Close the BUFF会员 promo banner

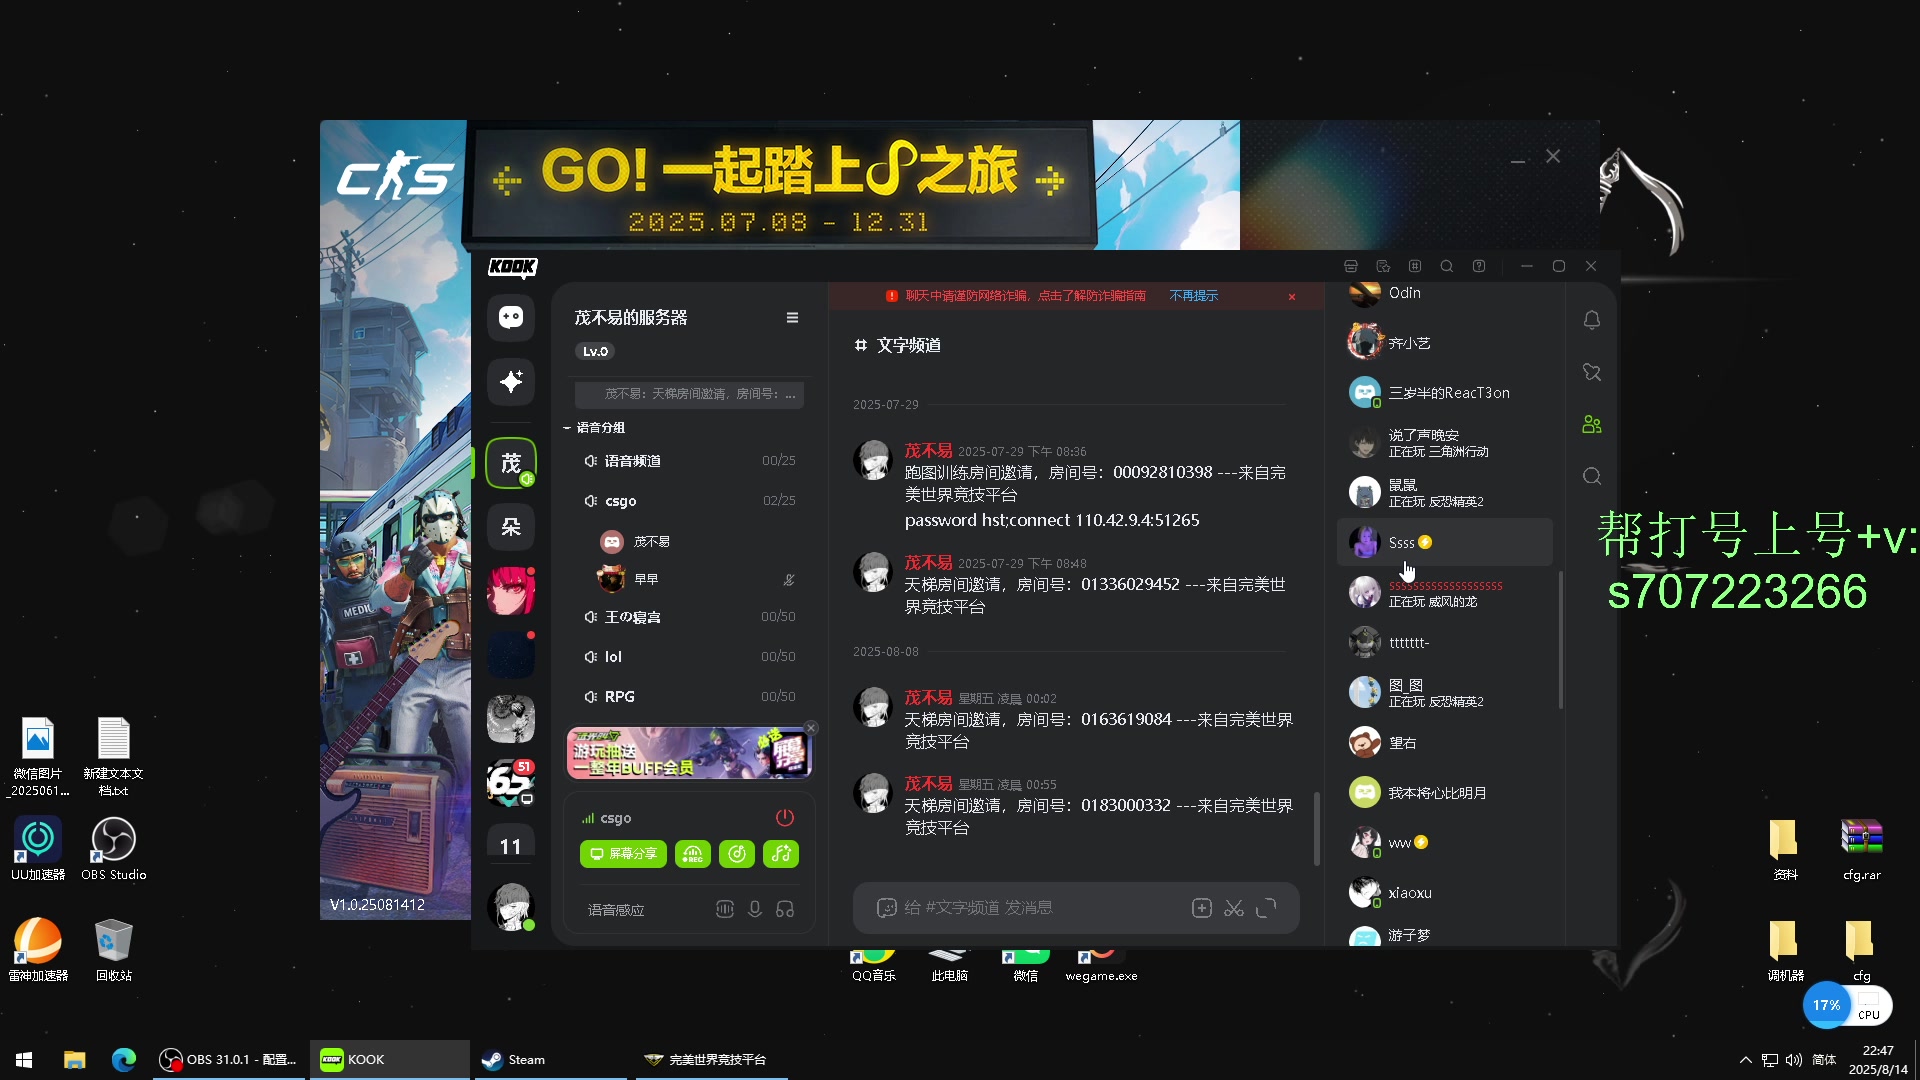point(812,728)
